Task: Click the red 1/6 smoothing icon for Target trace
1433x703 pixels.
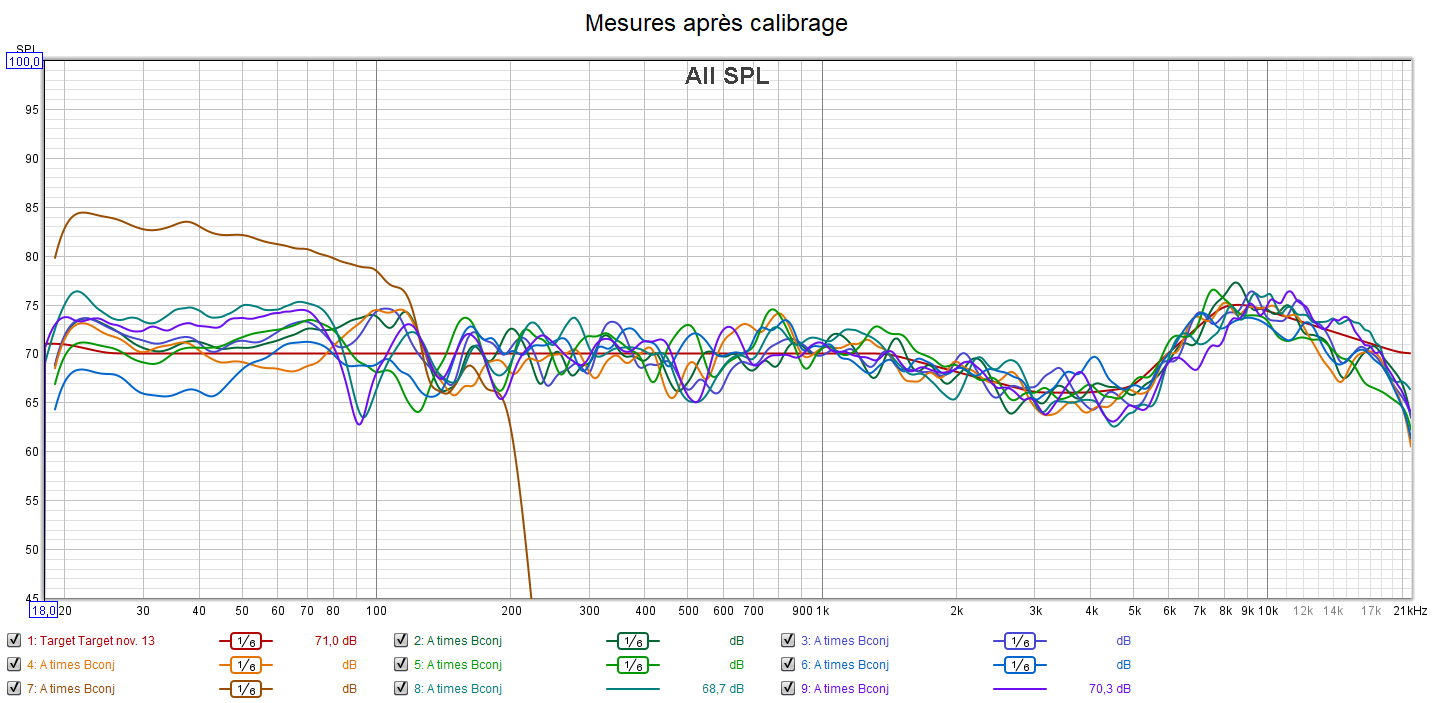Action: tap(245, 641)
